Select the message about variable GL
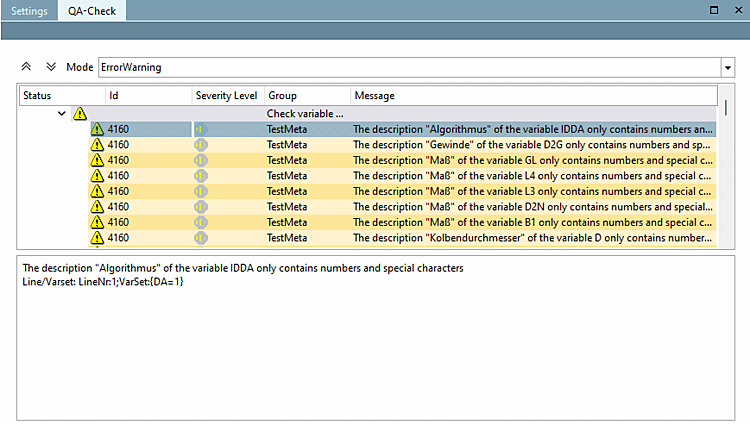 (x=533, y=160)
